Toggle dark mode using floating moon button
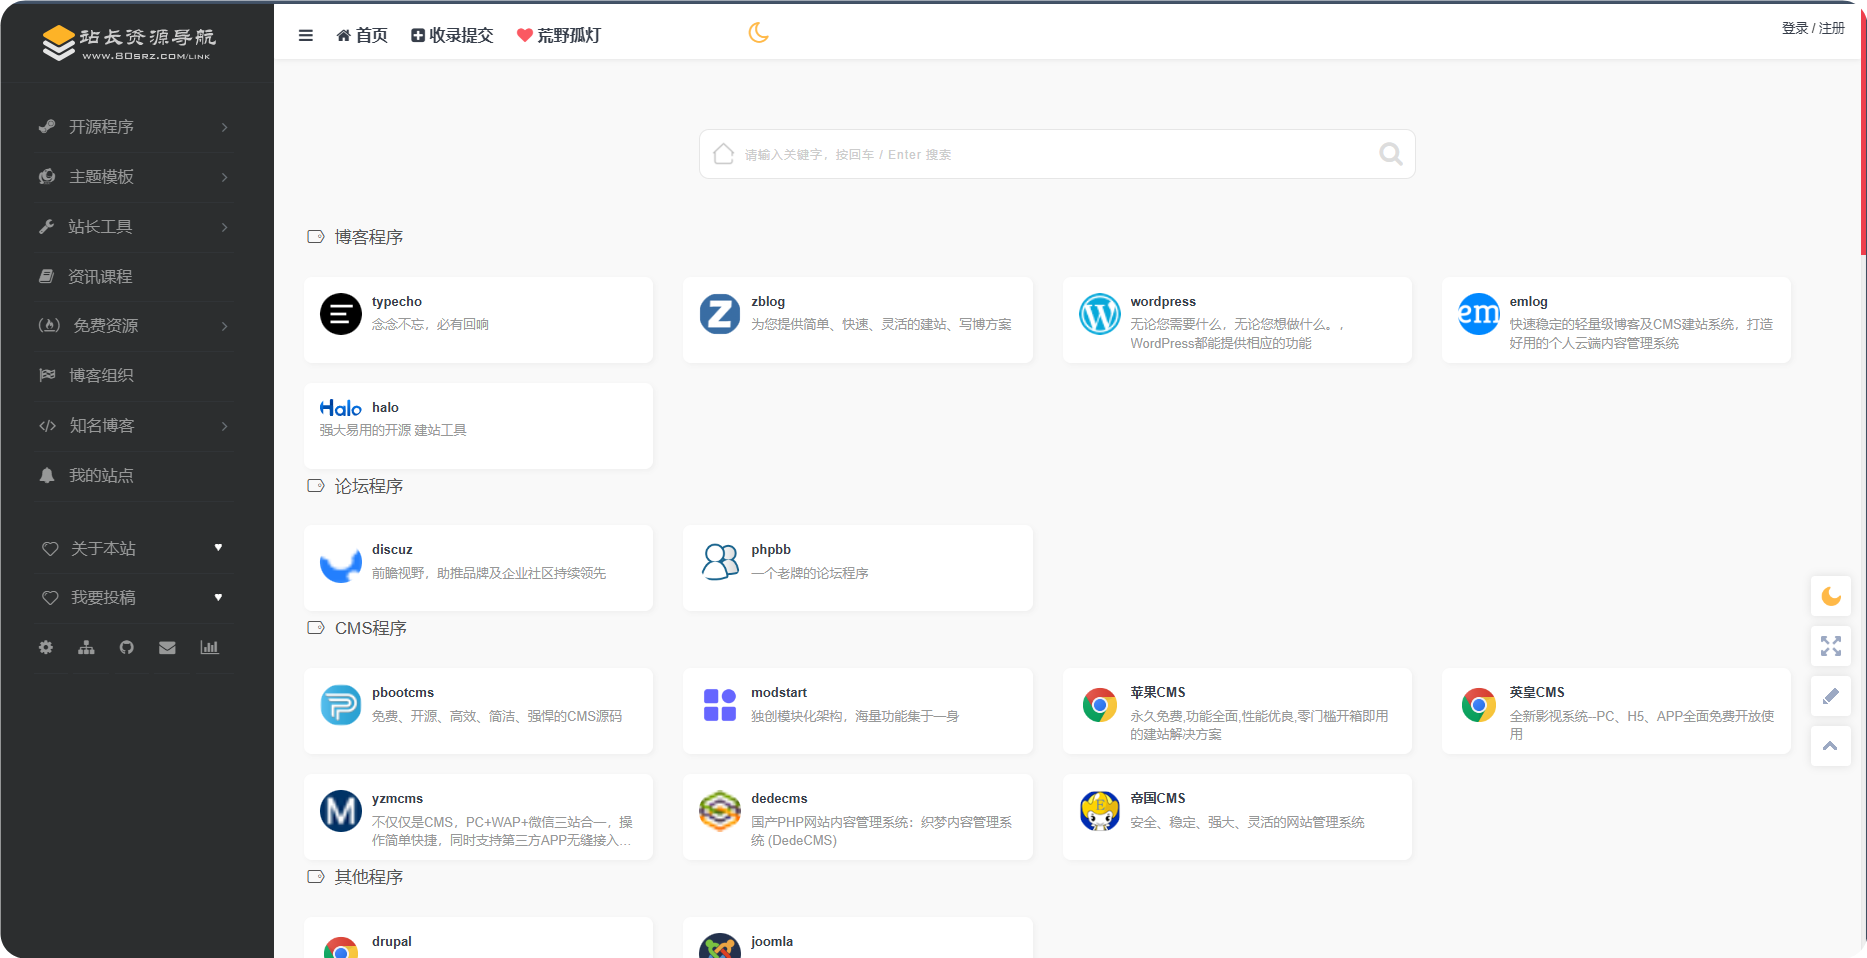1867x958 pixels. (x=1830, y=597)
